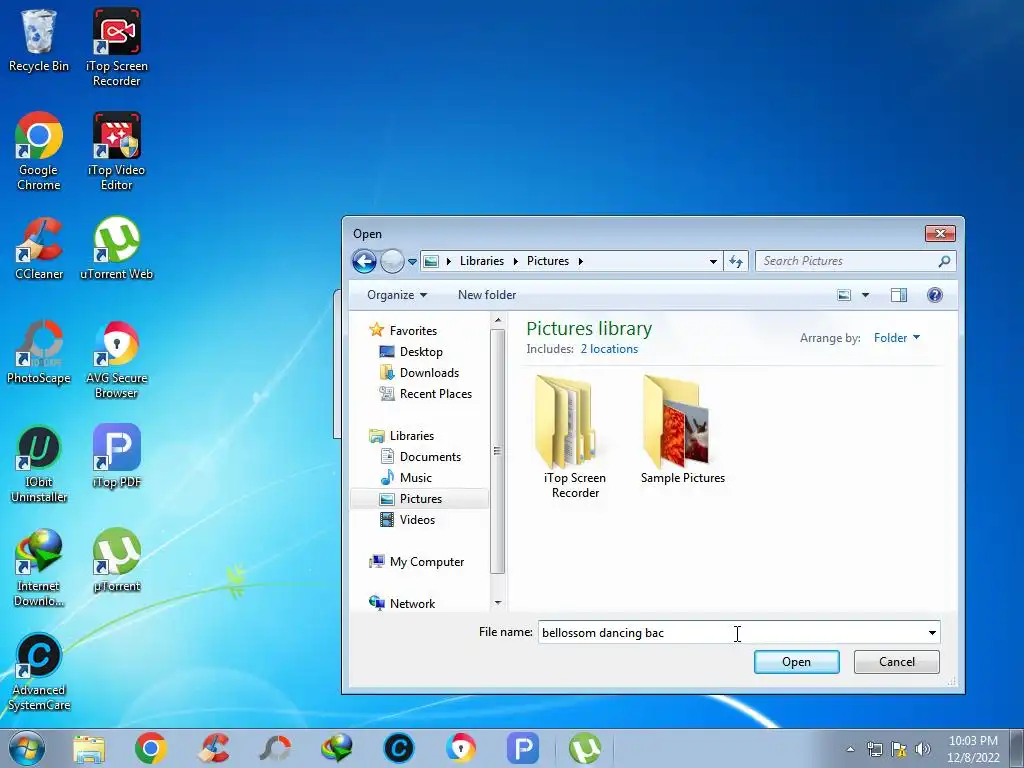Select Music library in navigation pane
The width and height of the screenshot is (1024, 768).
(x=406, y=478)
